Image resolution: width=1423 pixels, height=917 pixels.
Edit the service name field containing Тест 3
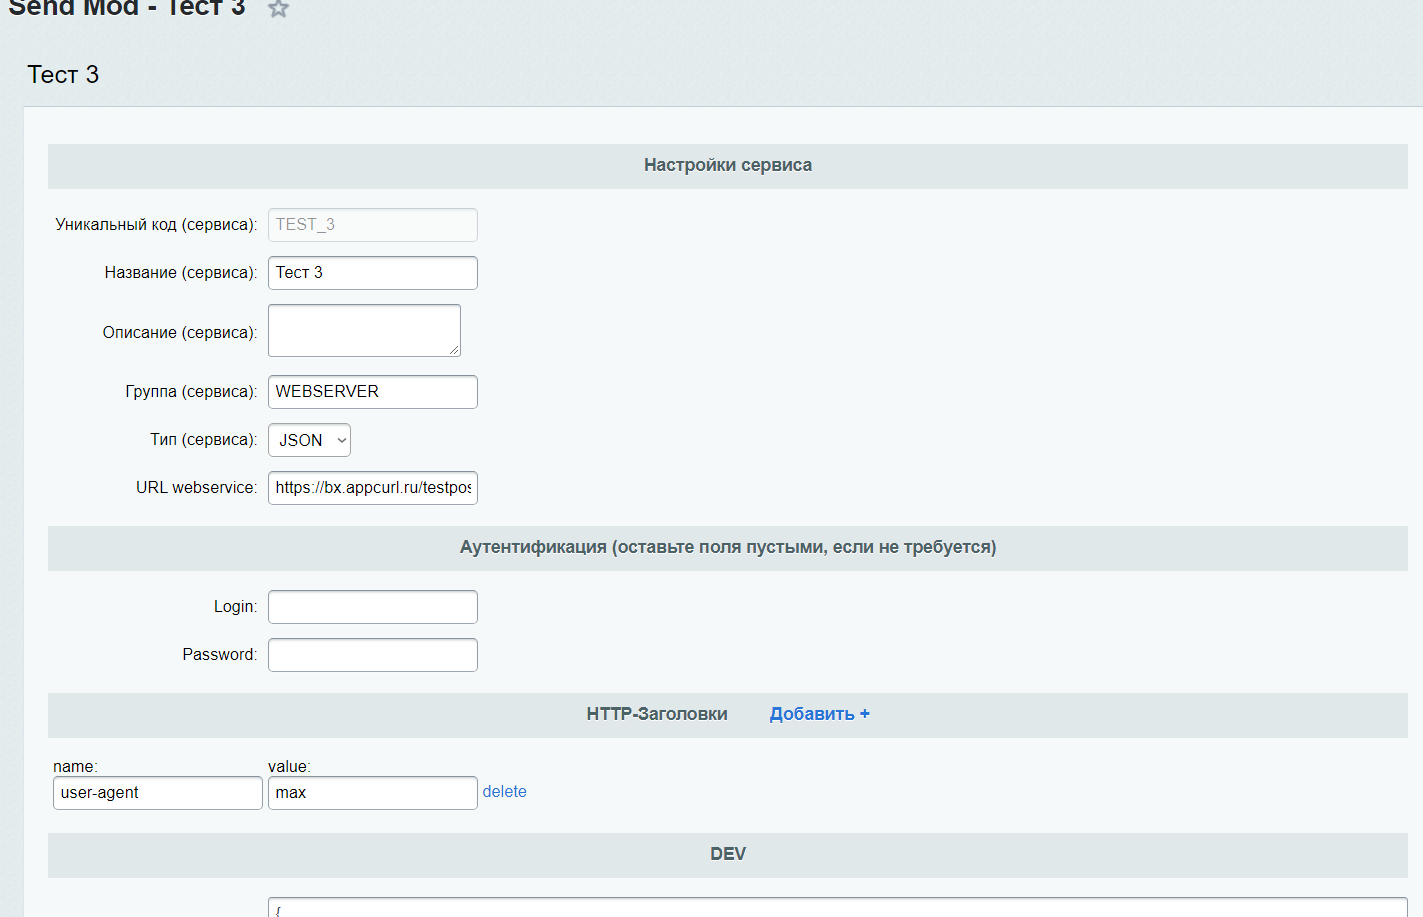pos(373,273)
